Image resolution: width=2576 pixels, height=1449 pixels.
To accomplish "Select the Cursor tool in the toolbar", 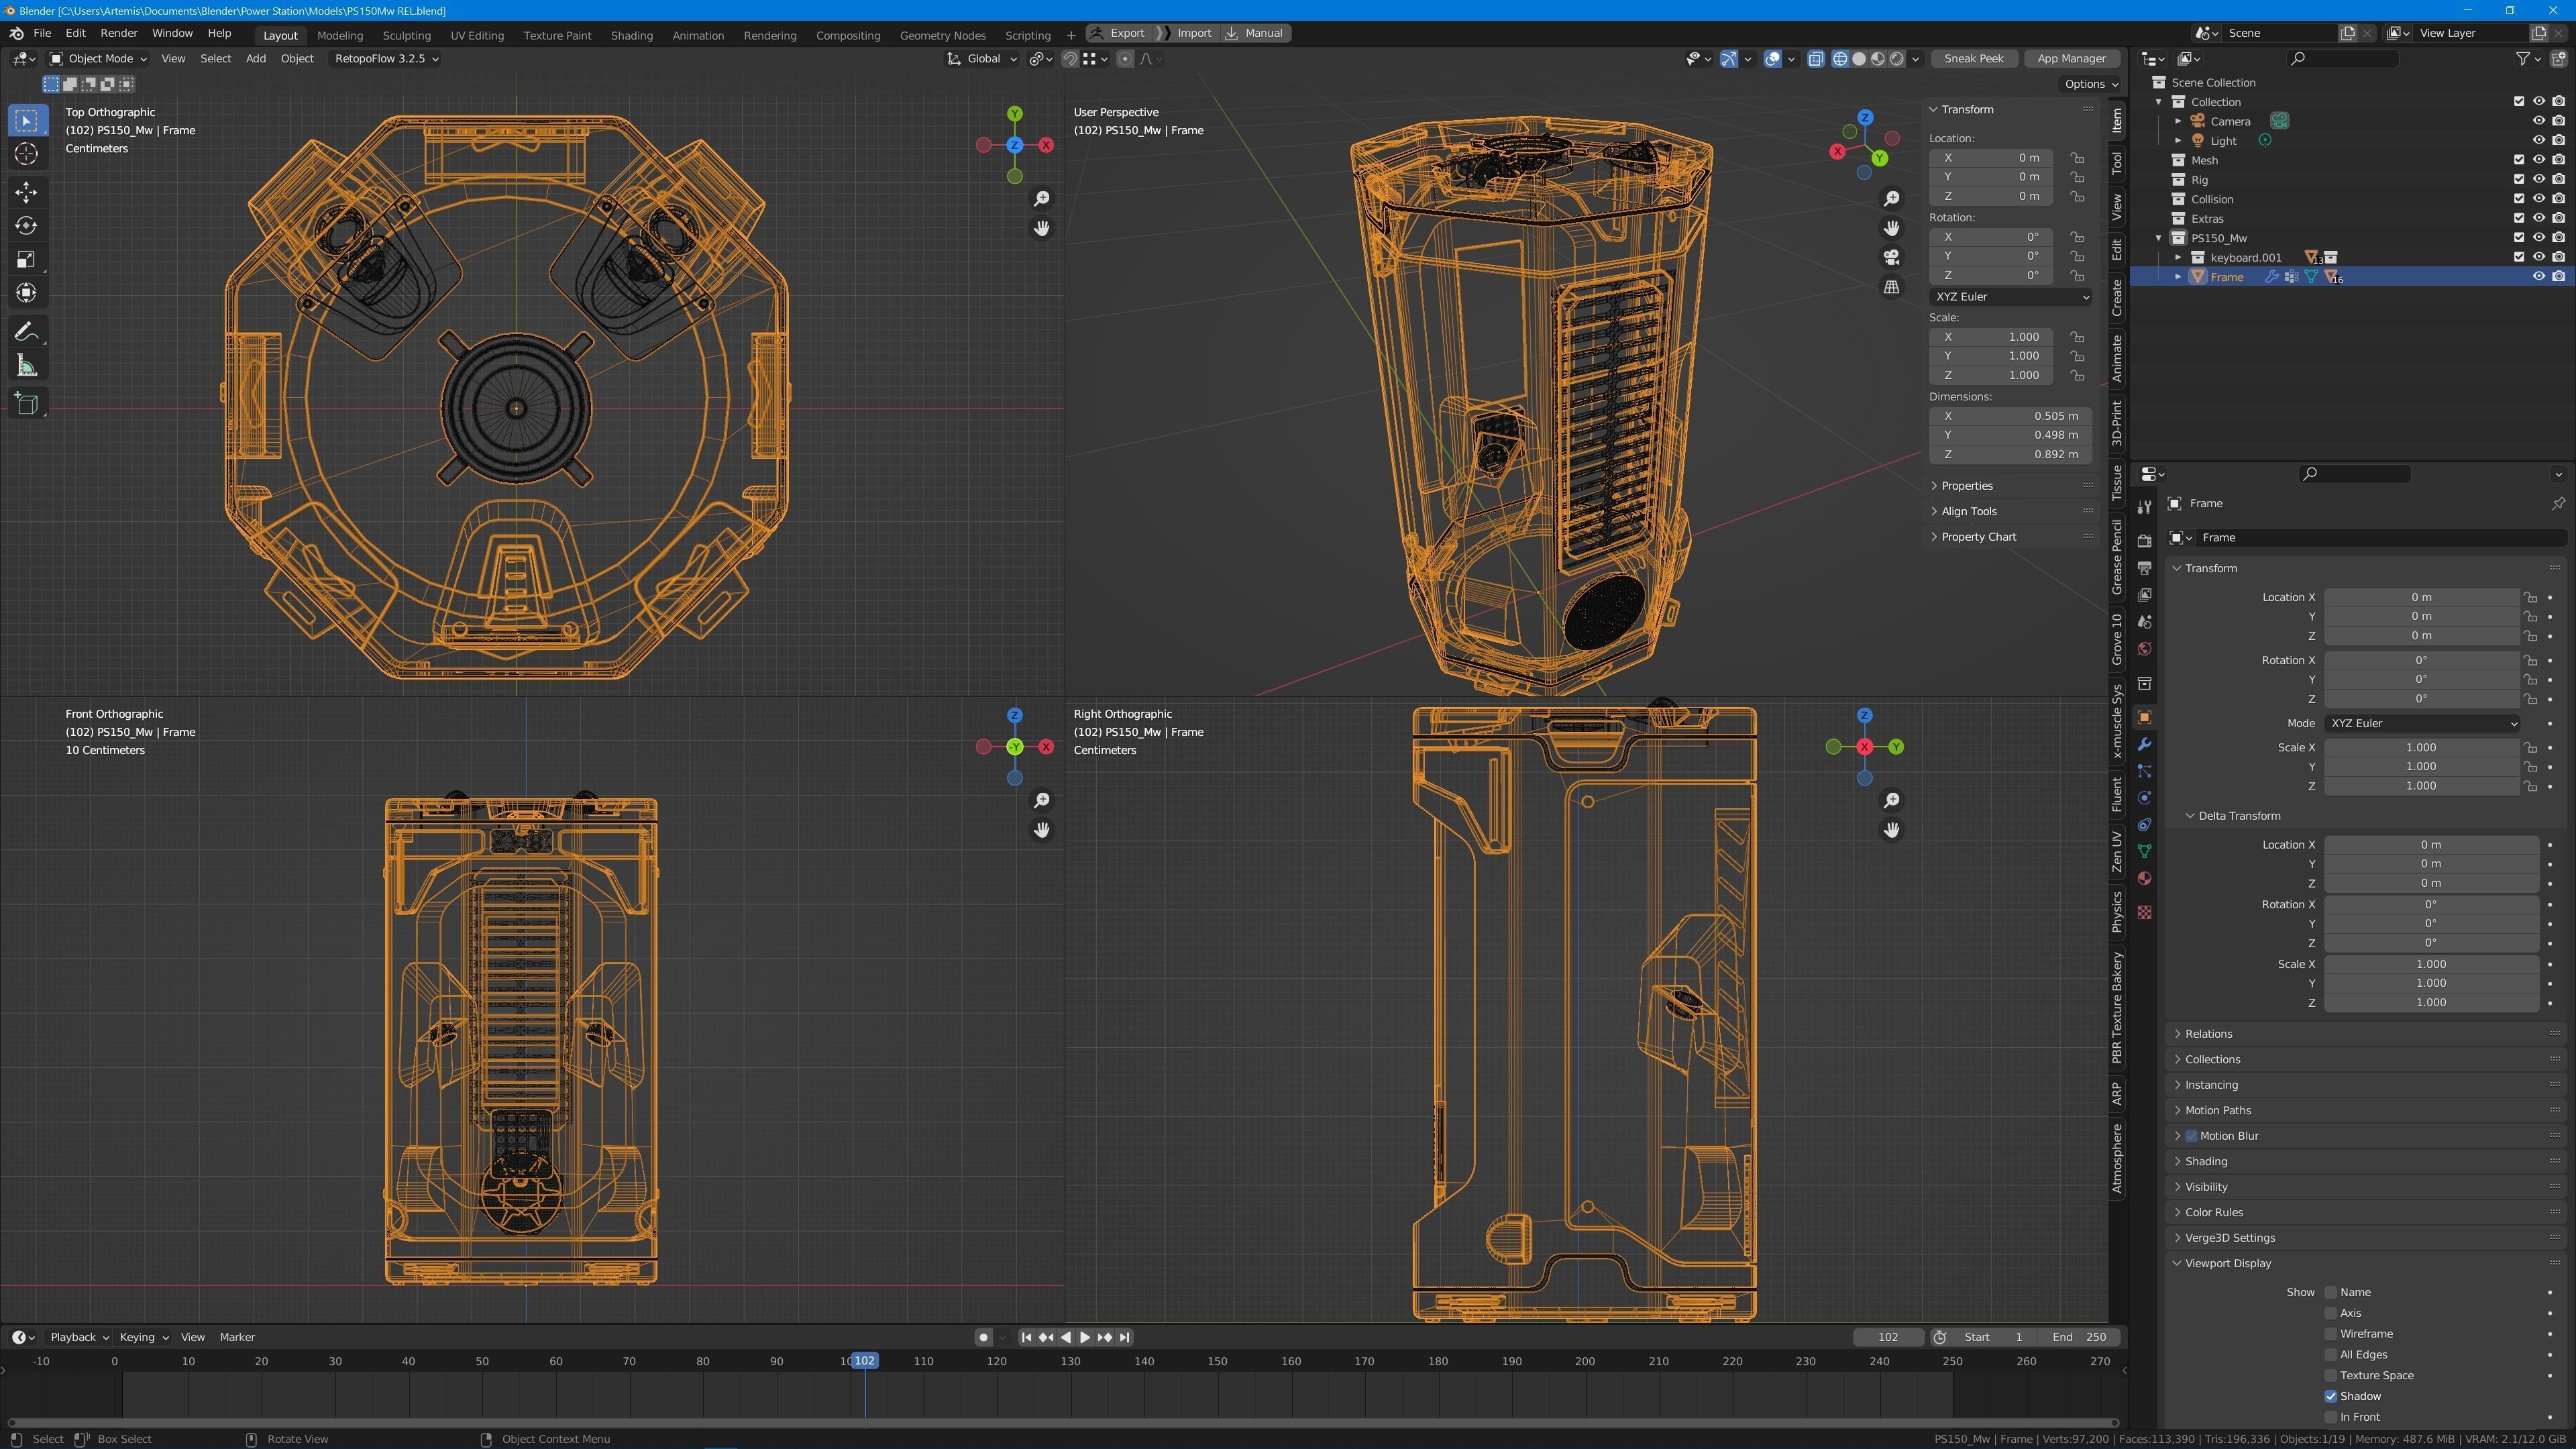I will (x=27, y=154).
